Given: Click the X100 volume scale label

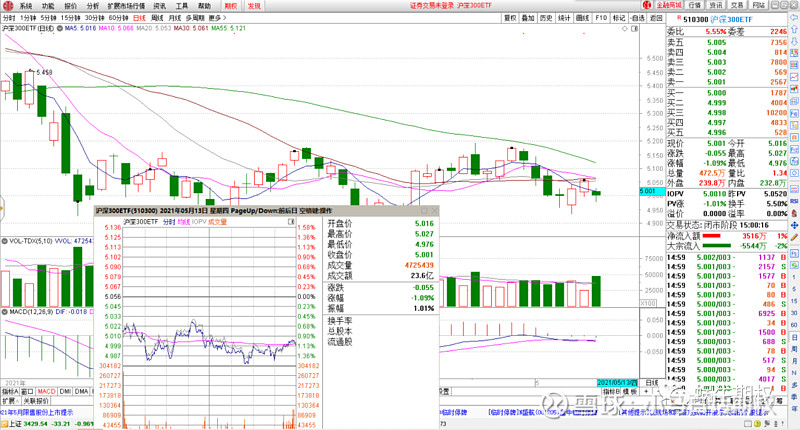Looking at the screenshot, I should tap(648, 303).
